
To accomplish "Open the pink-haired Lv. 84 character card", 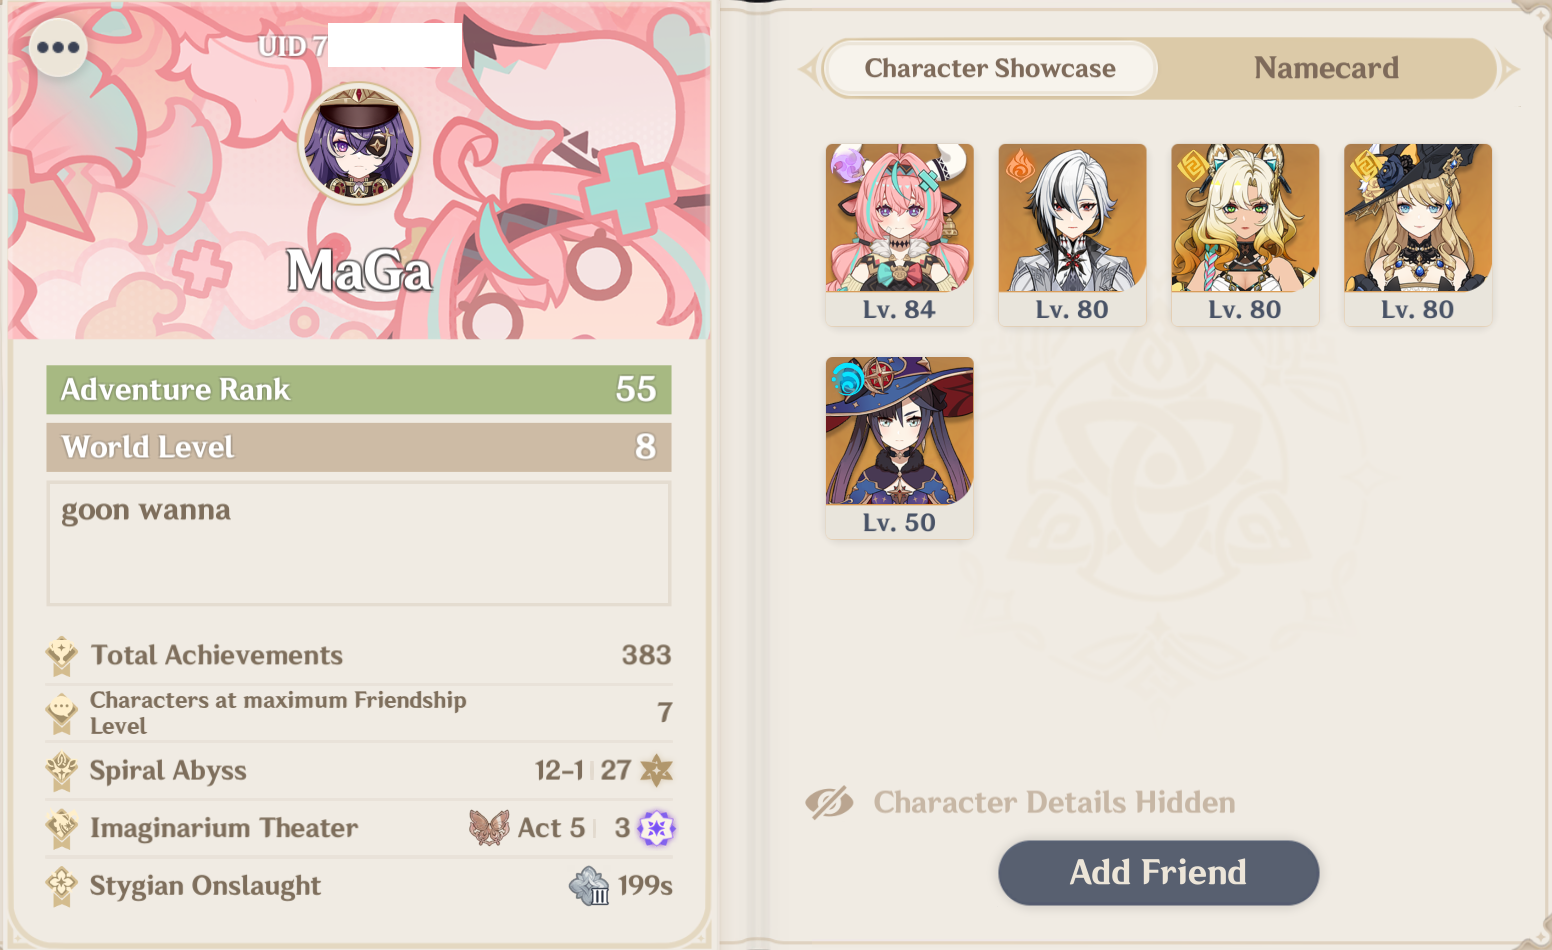I will 899,235.
